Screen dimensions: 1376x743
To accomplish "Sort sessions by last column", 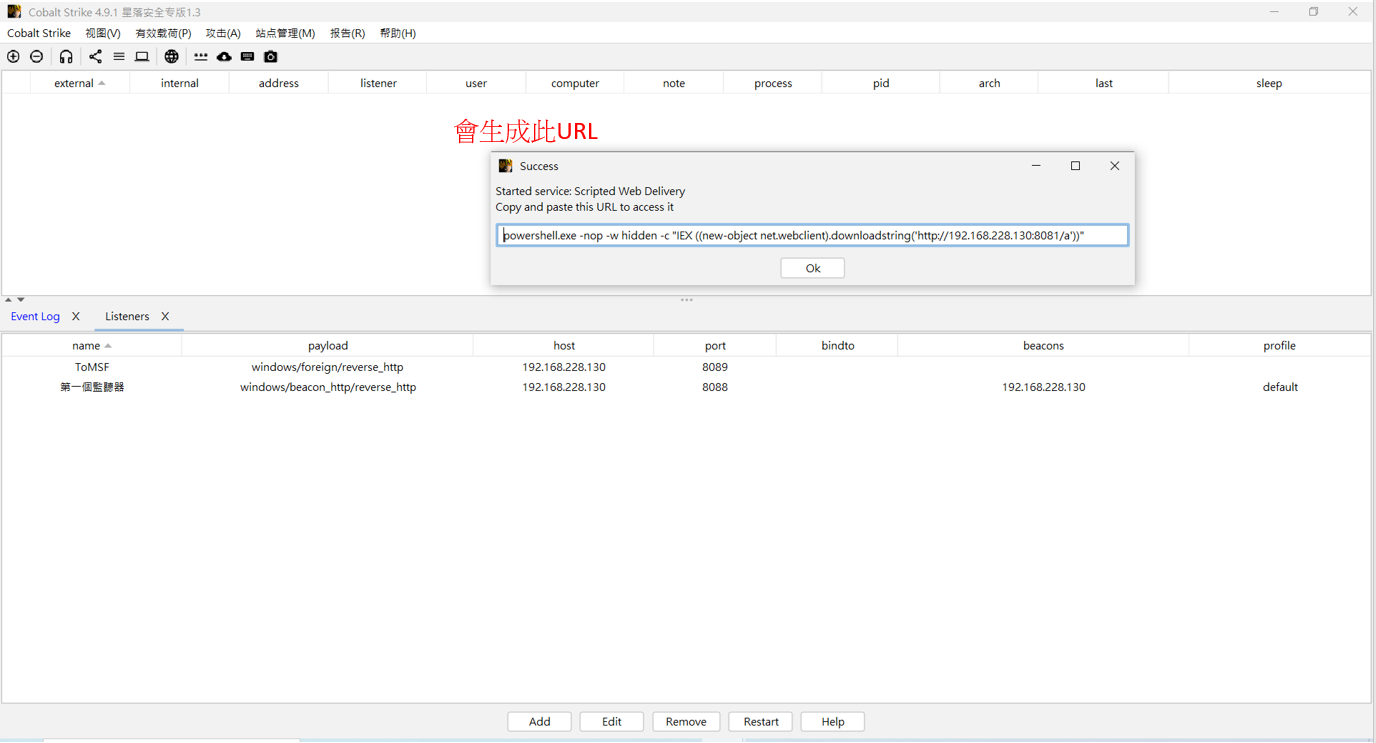I will click(1104, 83).
